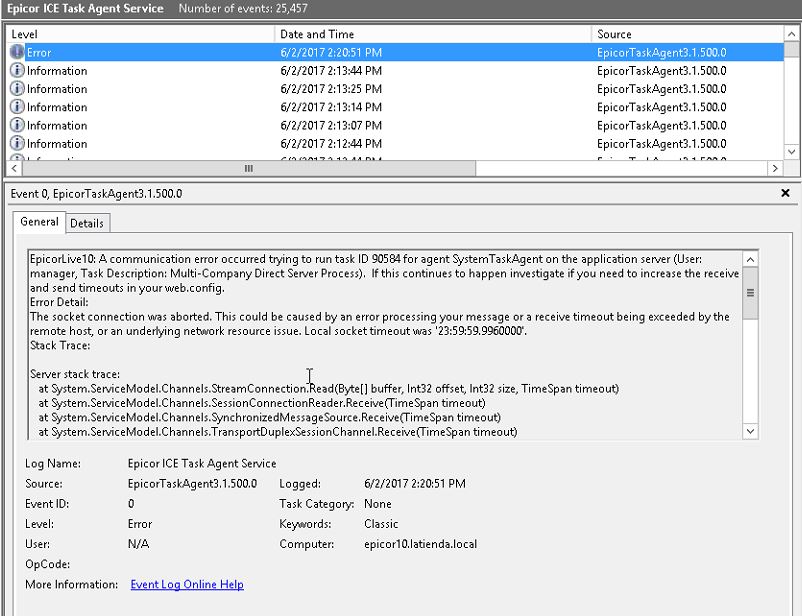Select Information event at 2:13:07 PM
The height and width of the screenshot is (616, 802).
point(395,126)
